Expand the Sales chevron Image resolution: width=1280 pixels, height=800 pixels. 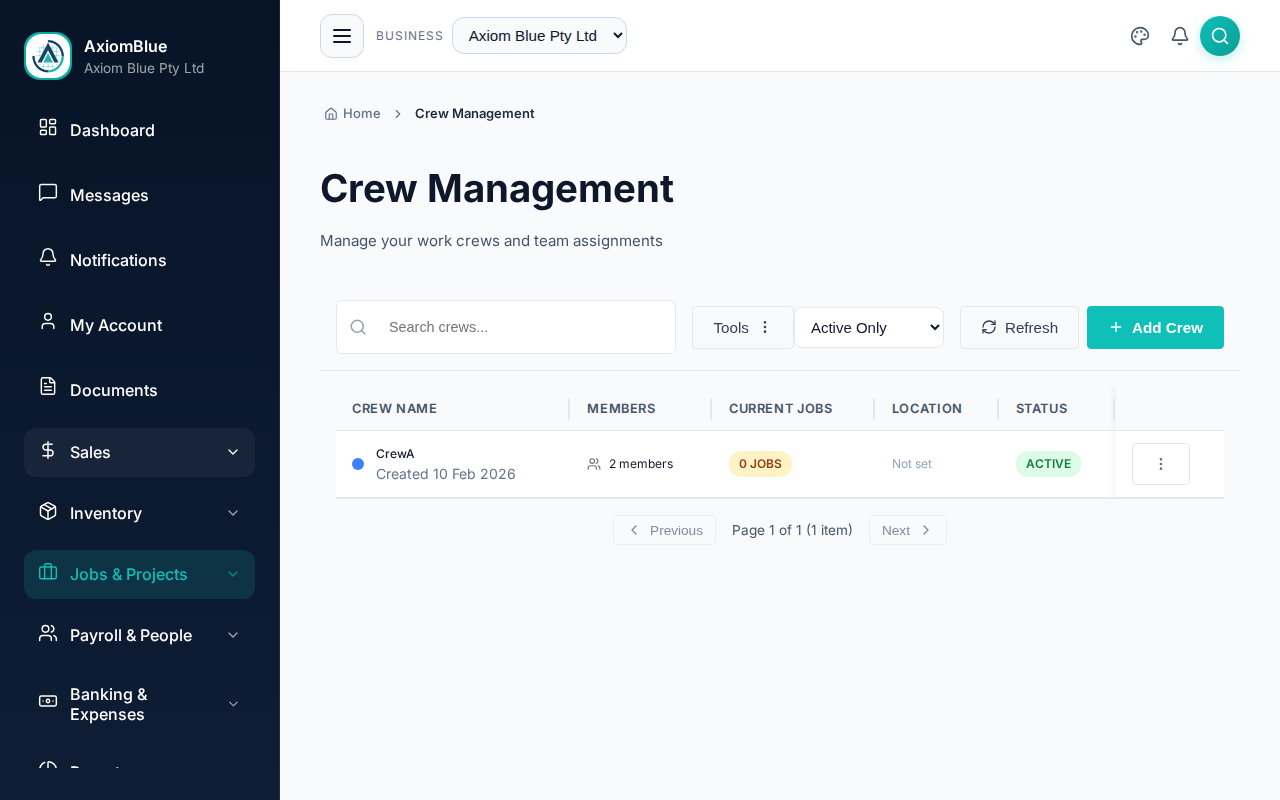(233, 452)
